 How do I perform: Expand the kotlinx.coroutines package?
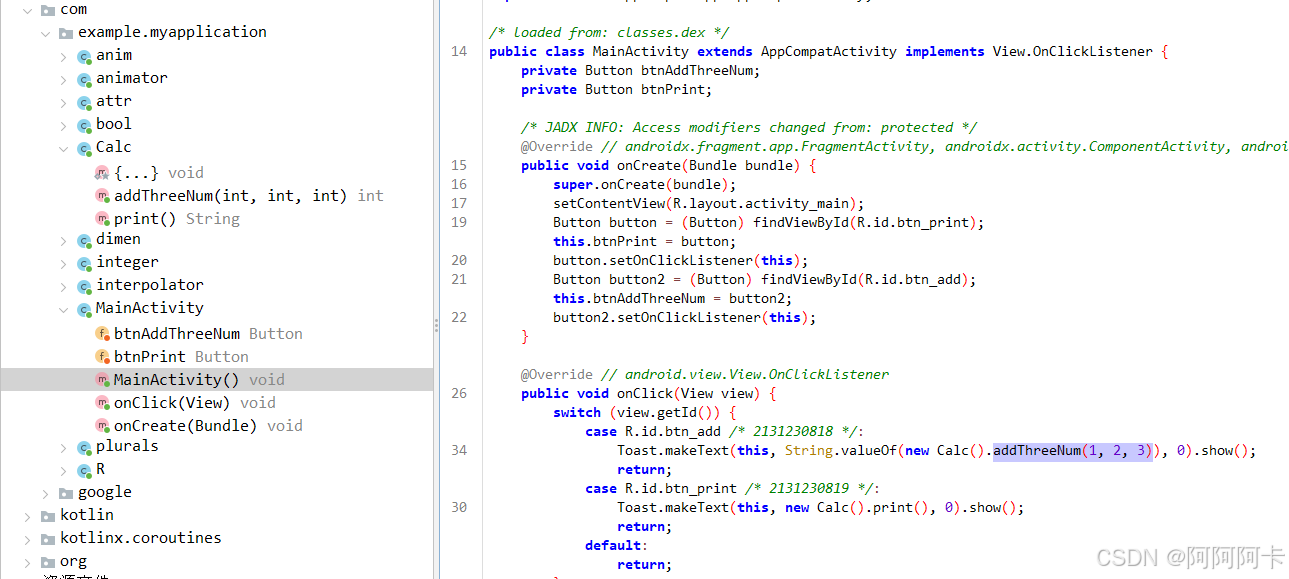pos(28,539)
